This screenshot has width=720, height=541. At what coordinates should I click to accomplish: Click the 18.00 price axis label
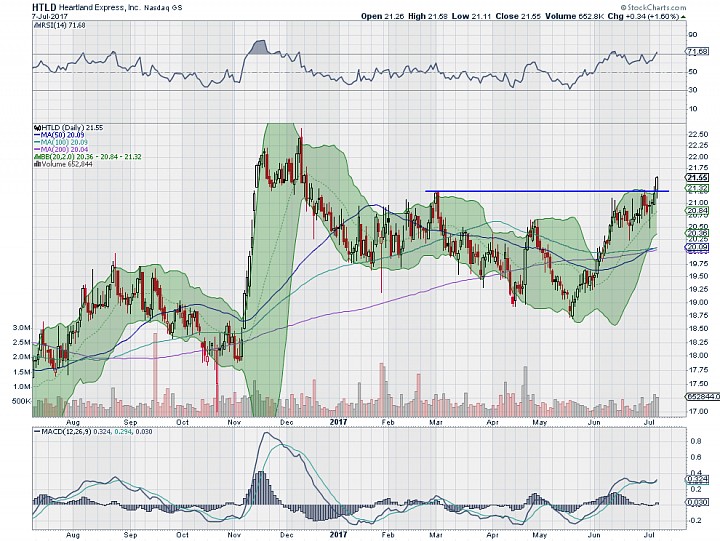(698, 355)
